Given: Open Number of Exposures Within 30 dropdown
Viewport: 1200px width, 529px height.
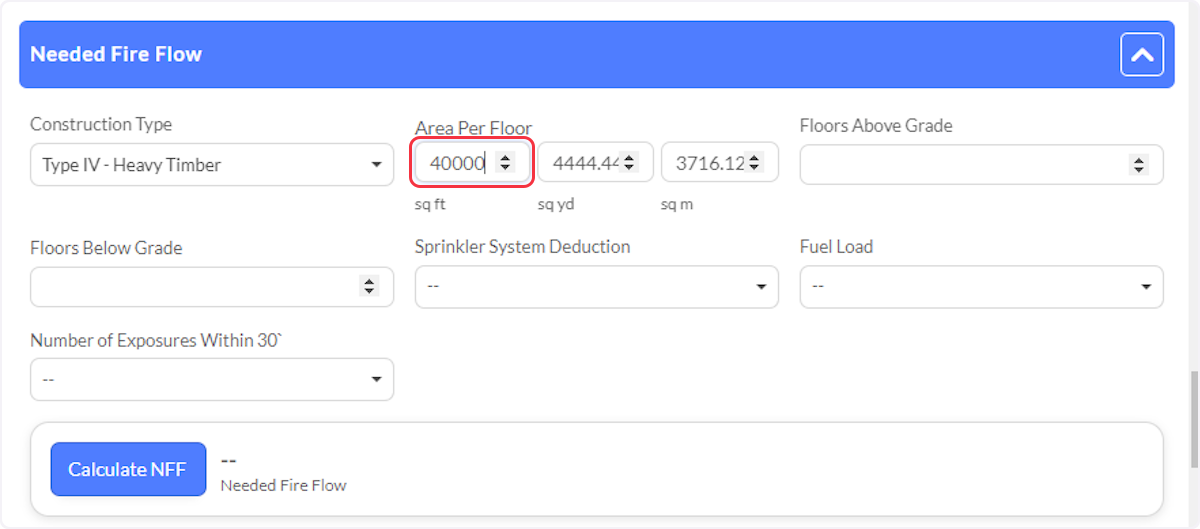Looking at the screenshot, I should coord(212,380).
